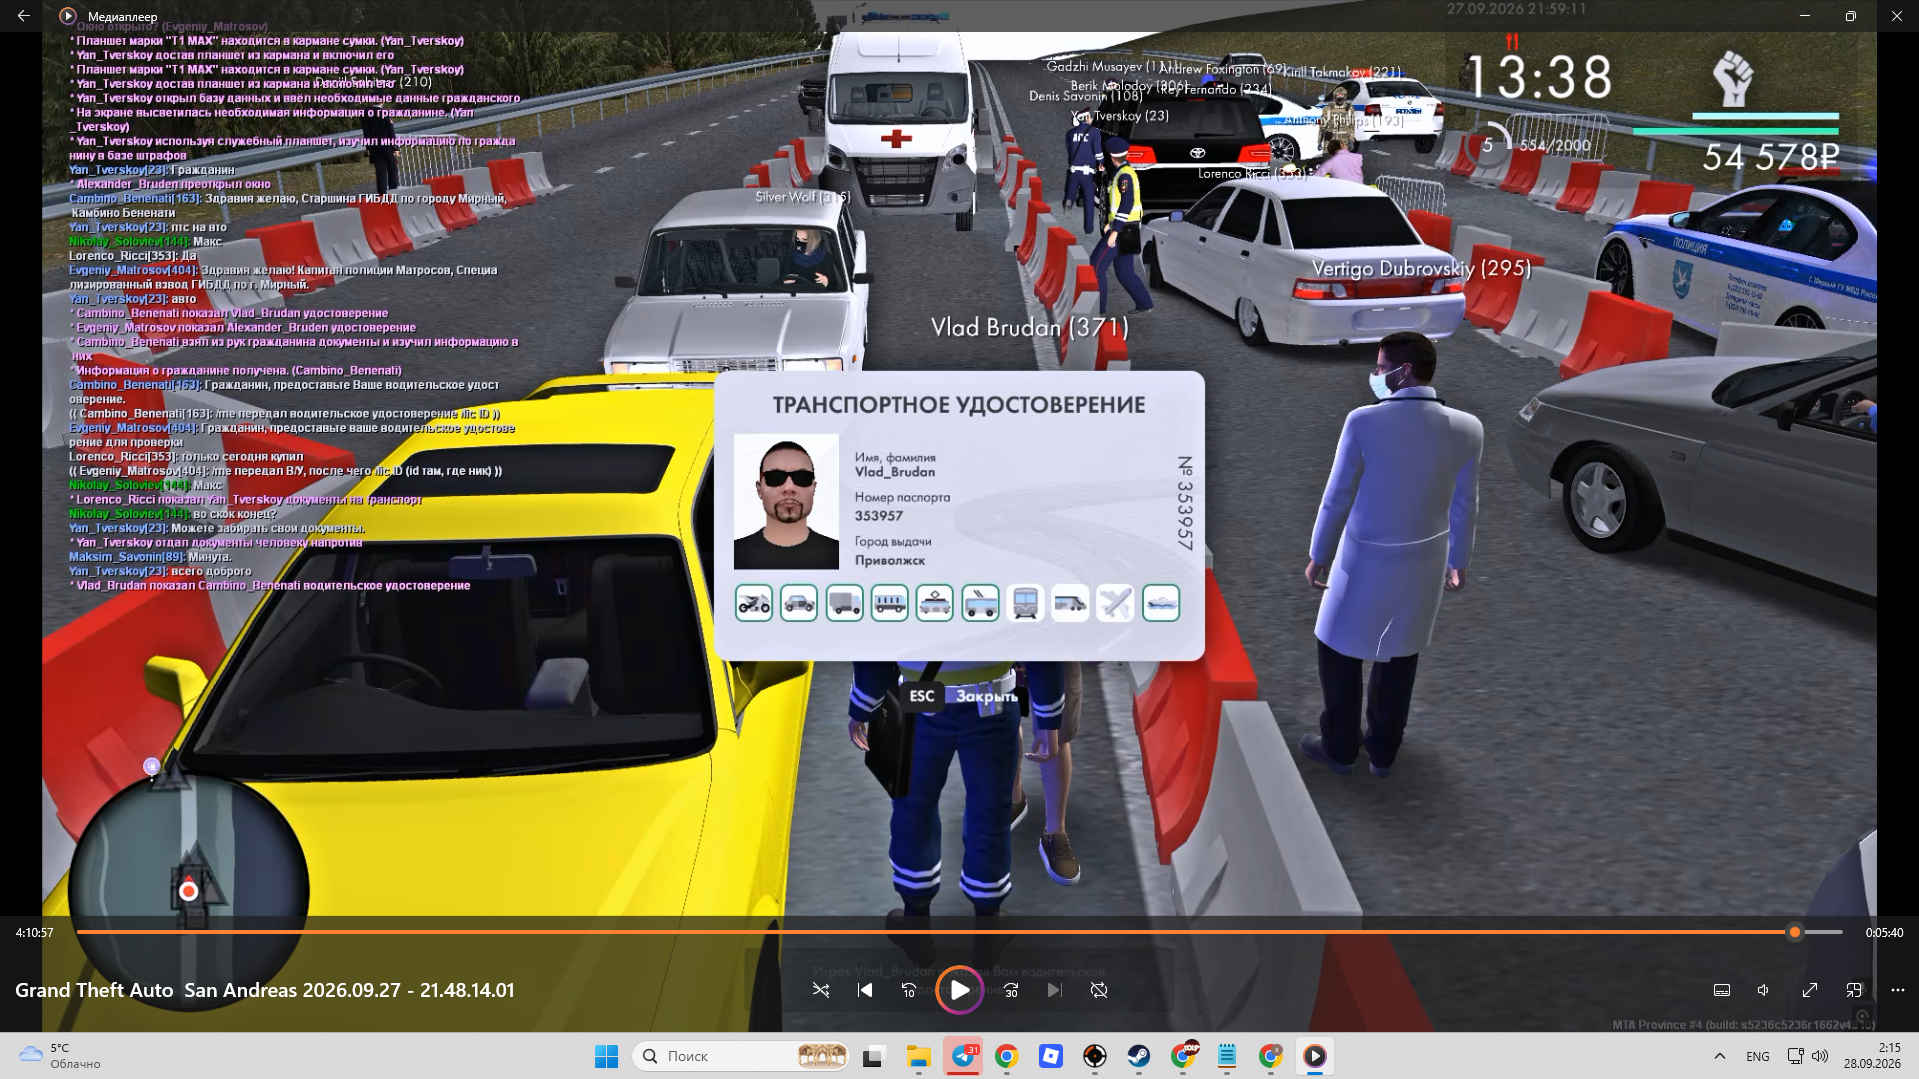Switch to mini player view
Viewport: 1919px width, 1079px height.
point(1854,990)
